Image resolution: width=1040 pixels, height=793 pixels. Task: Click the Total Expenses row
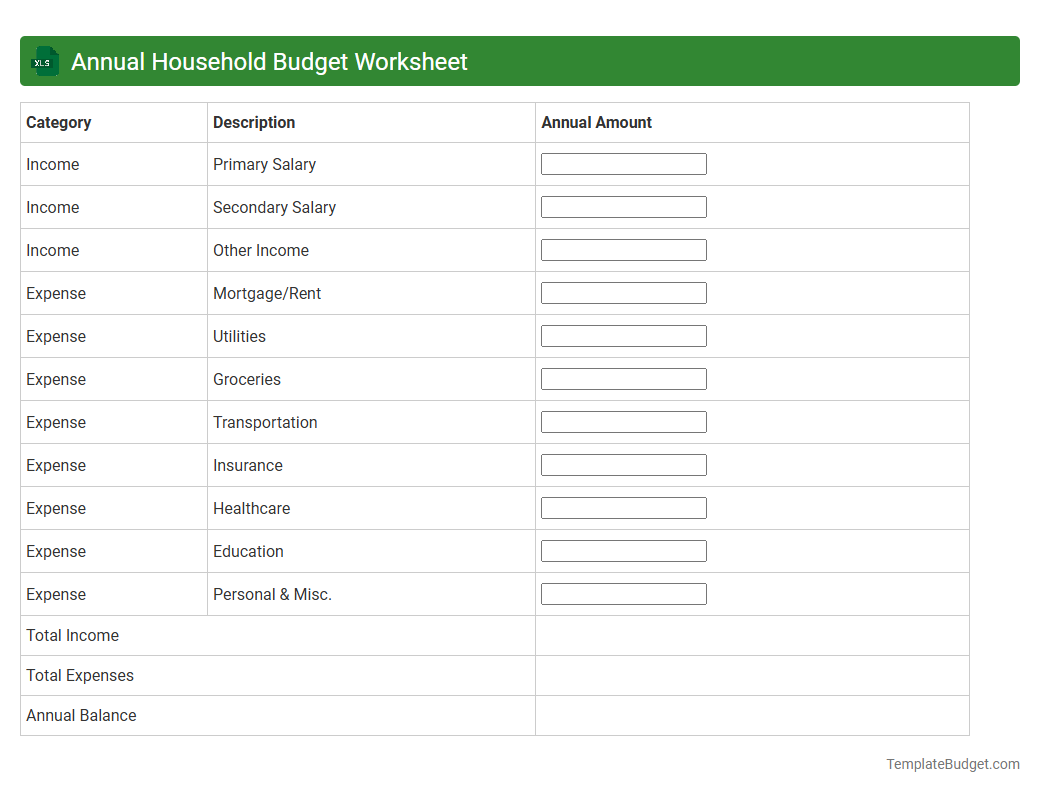pos(80,675)
